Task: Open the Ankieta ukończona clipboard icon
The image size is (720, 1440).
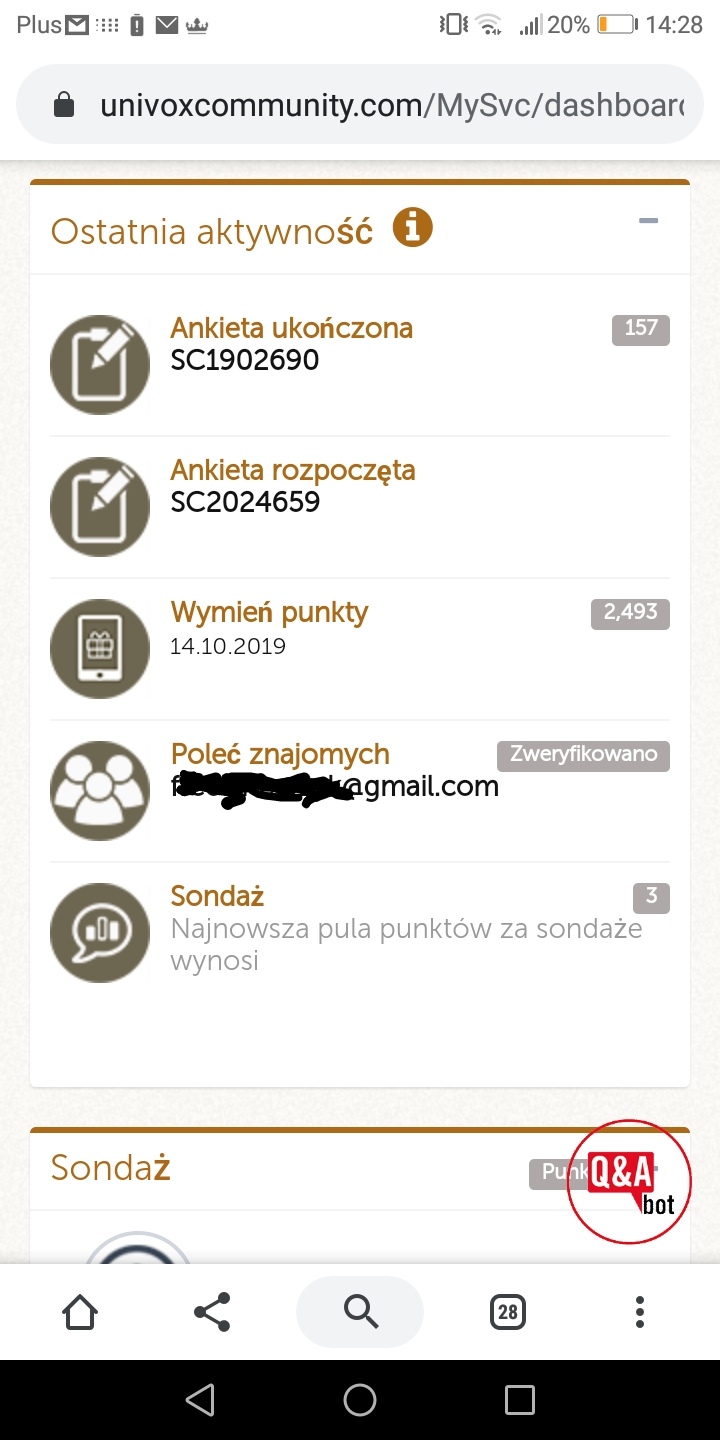Action: (100, 365)
